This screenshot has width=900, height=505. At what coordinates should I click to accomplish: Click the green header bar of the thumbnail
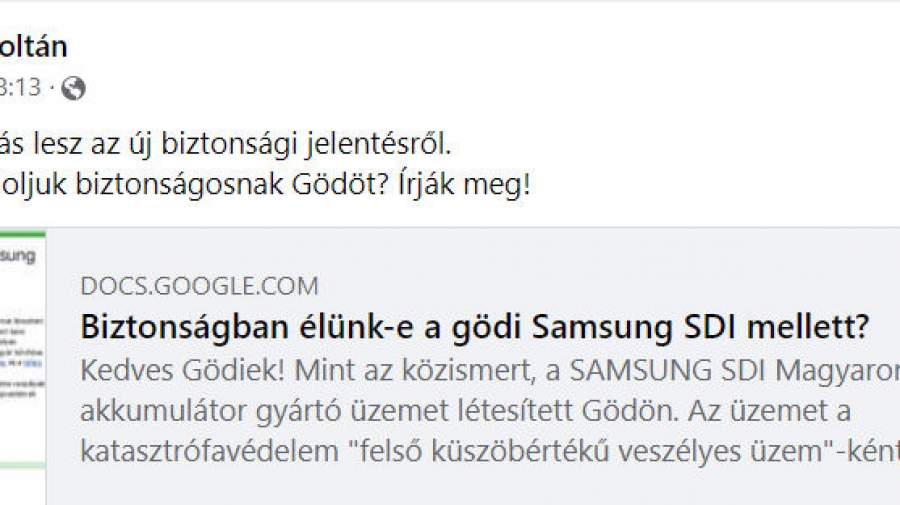coord(22,234)
